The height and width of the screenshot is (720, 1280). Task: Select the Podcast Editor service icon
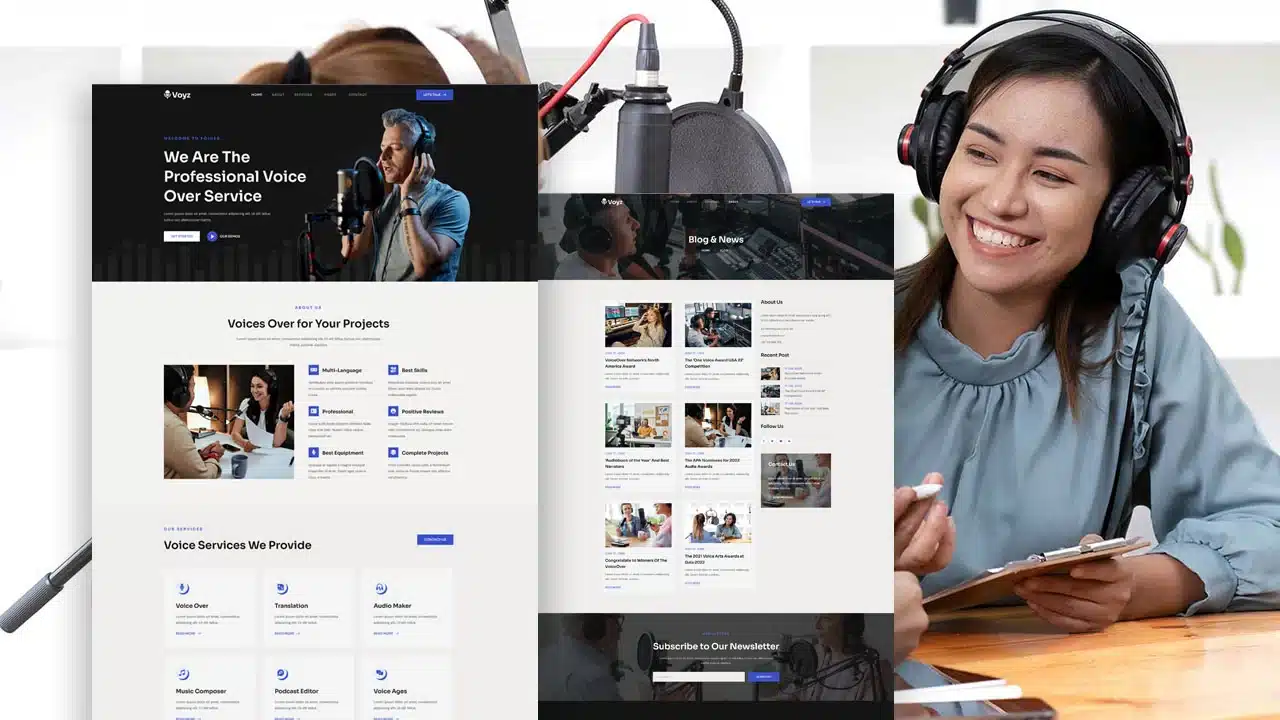point(282,673)
